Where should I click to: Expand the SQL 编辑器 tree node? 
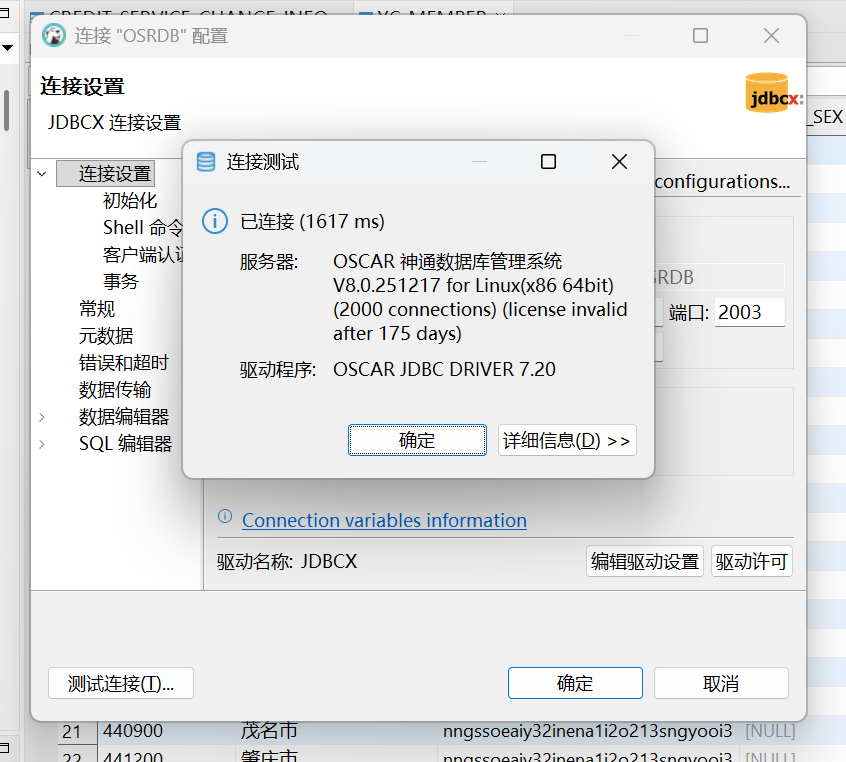tap(42, 444)
